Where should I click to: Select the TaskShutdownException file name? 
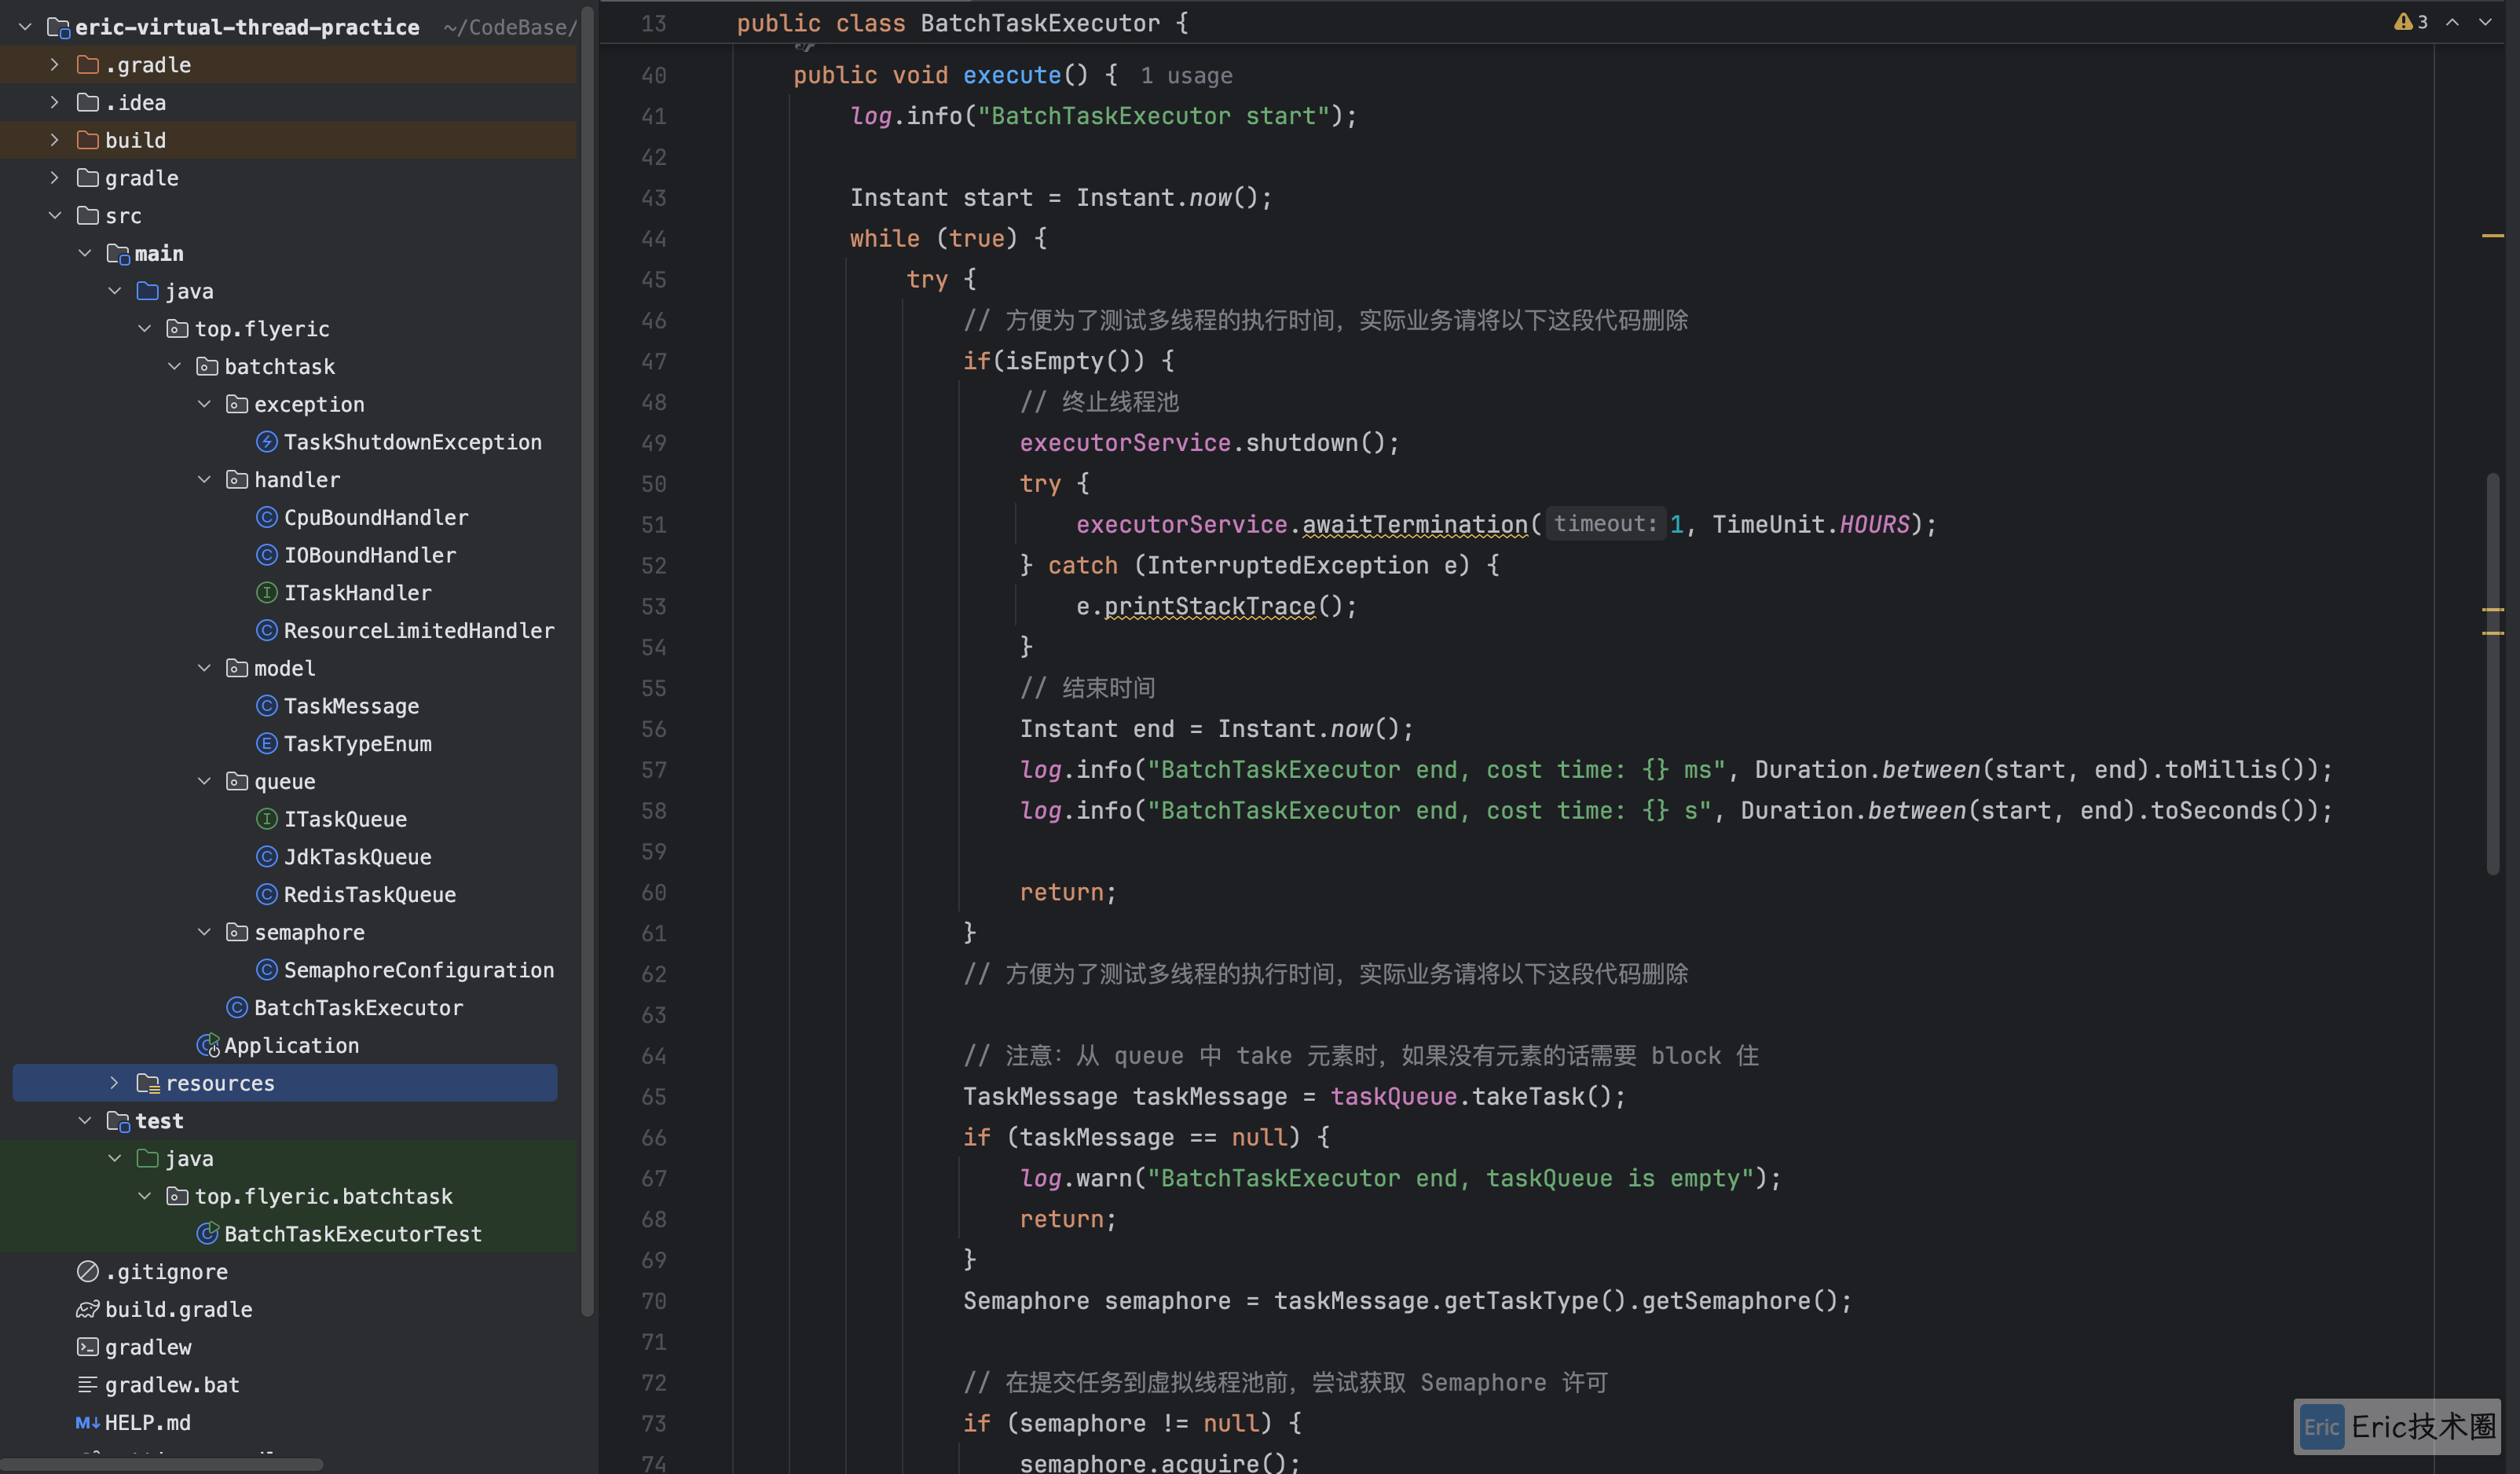click(x=412, y=442)
